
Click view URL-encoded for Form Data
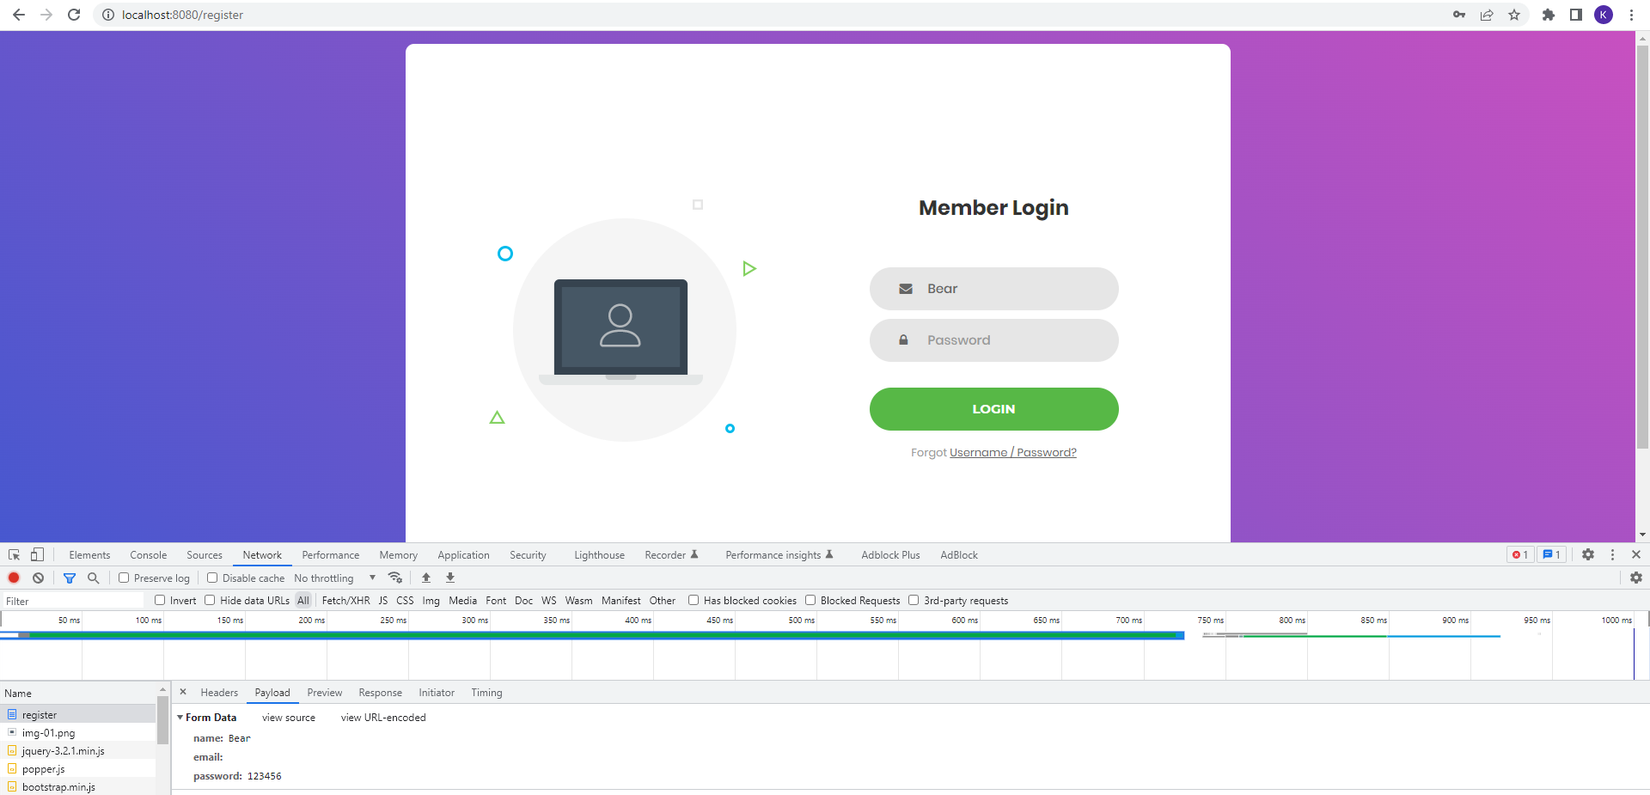click(x=383, y=718)
